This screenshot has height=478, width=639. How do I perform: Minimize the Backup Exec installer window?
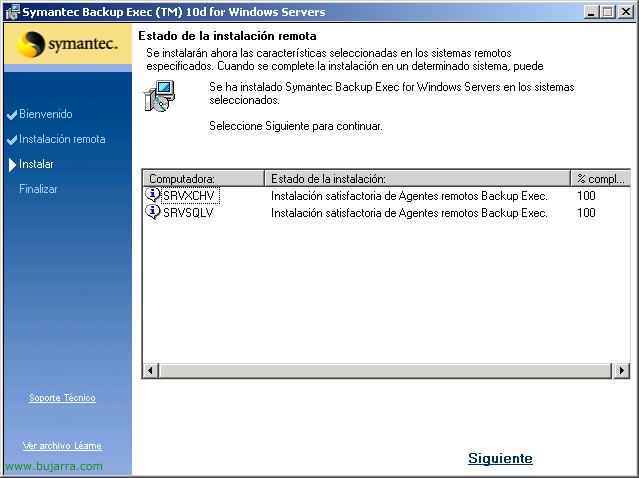tap(591, 12)
